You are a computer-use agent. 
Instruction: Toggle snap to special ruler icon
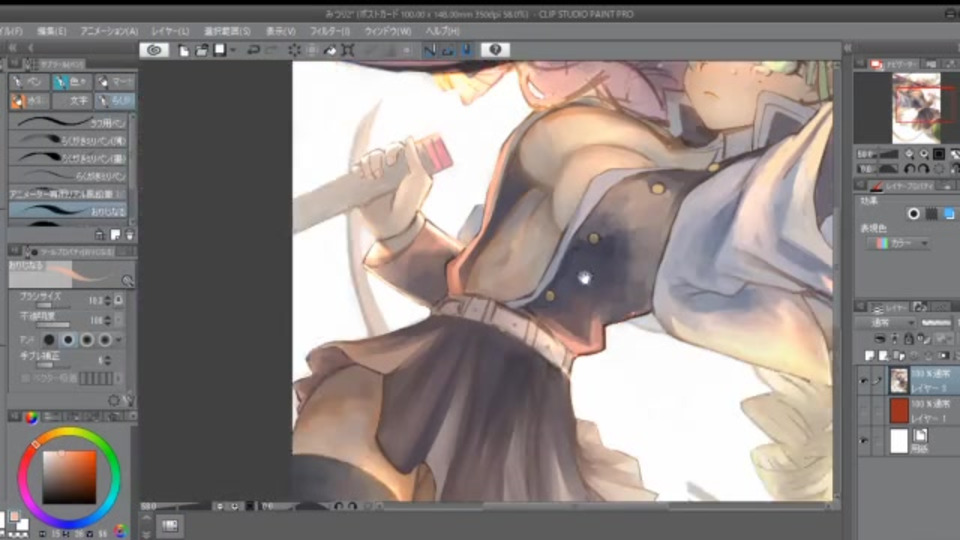448,50
